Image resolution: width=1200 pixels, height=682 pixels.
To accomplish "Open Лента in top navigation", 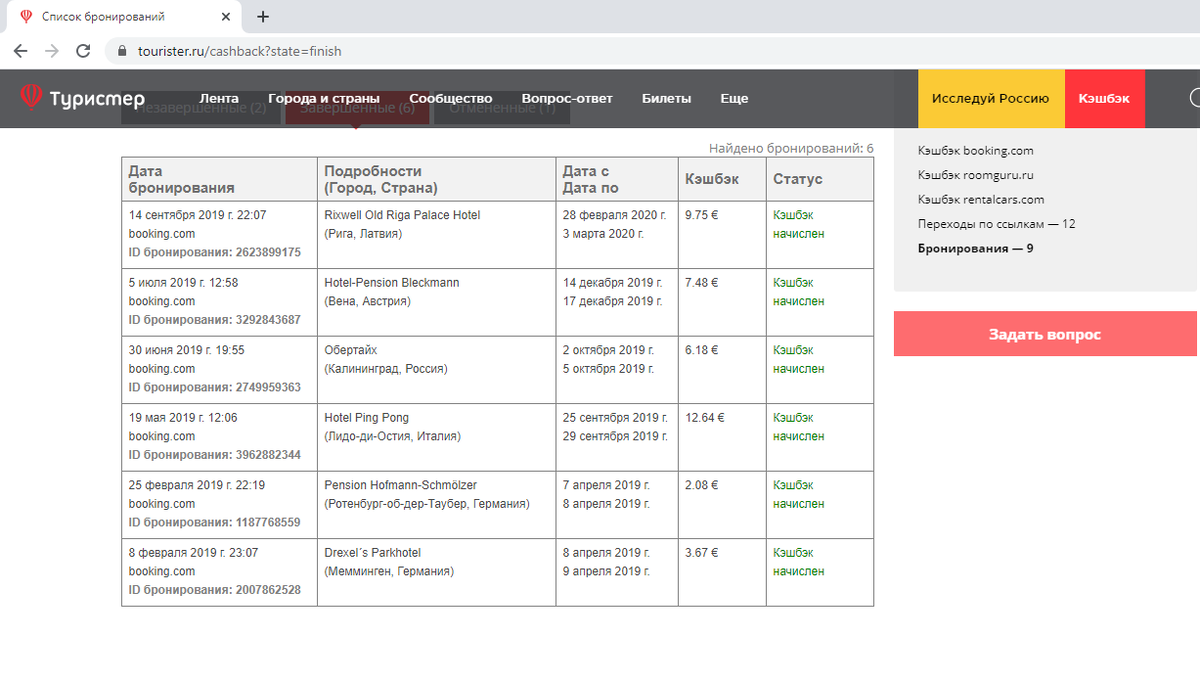I will [219, 98].
